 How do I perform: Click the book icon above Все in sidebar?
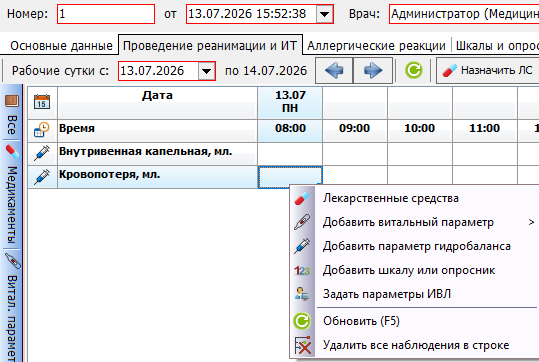pyautogui.click(x=12, y=101)
